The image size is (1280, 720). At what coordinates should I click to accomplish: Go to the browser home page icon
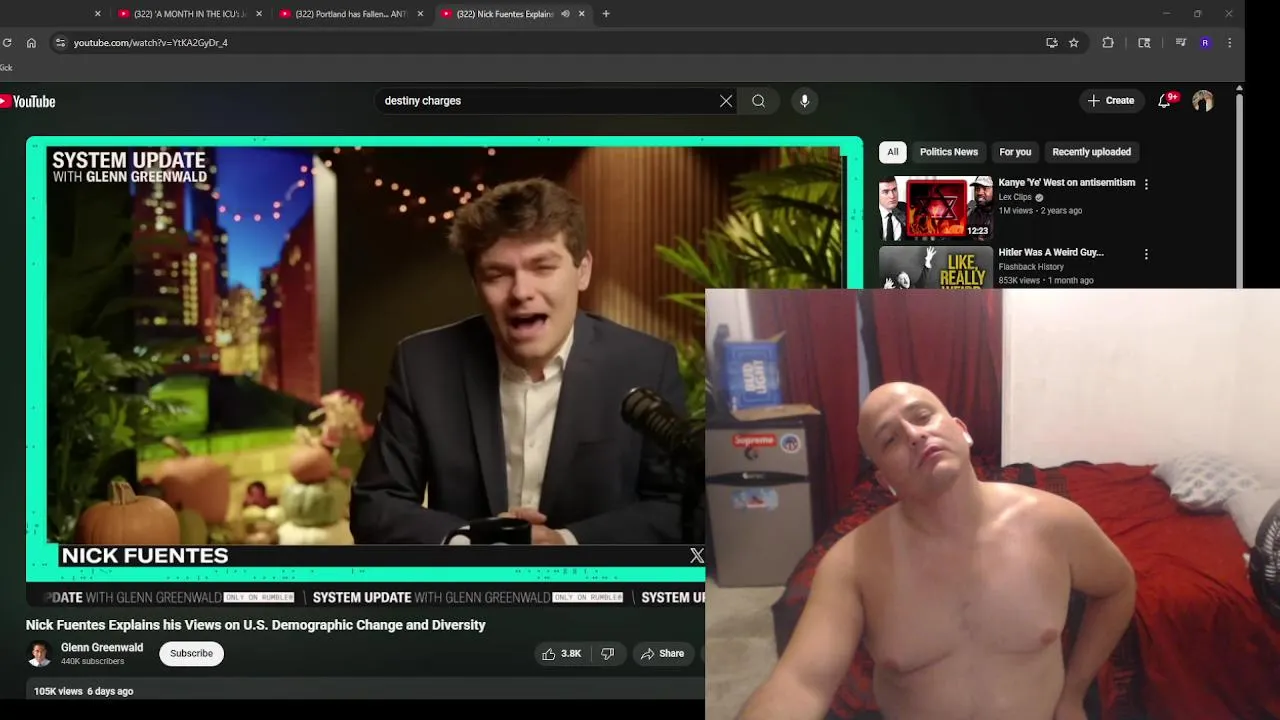coord(32,43)
